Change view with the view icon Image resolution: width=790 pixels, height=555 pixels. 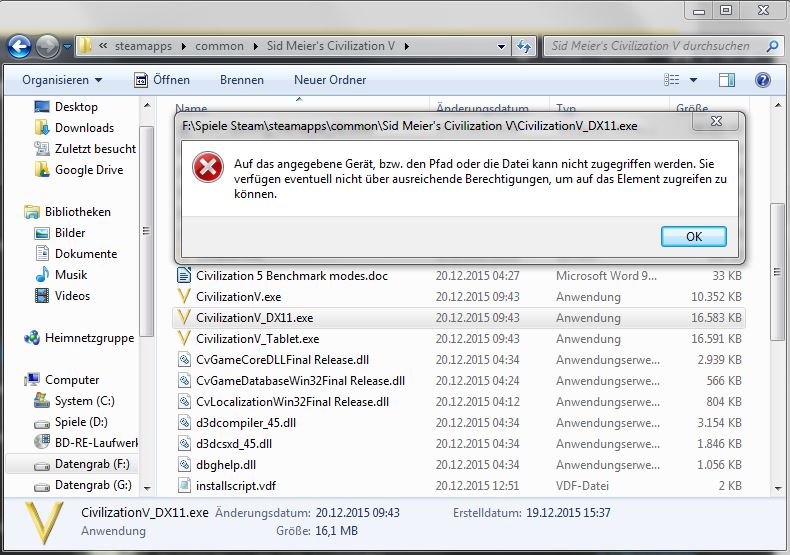(x=672, y=80)
